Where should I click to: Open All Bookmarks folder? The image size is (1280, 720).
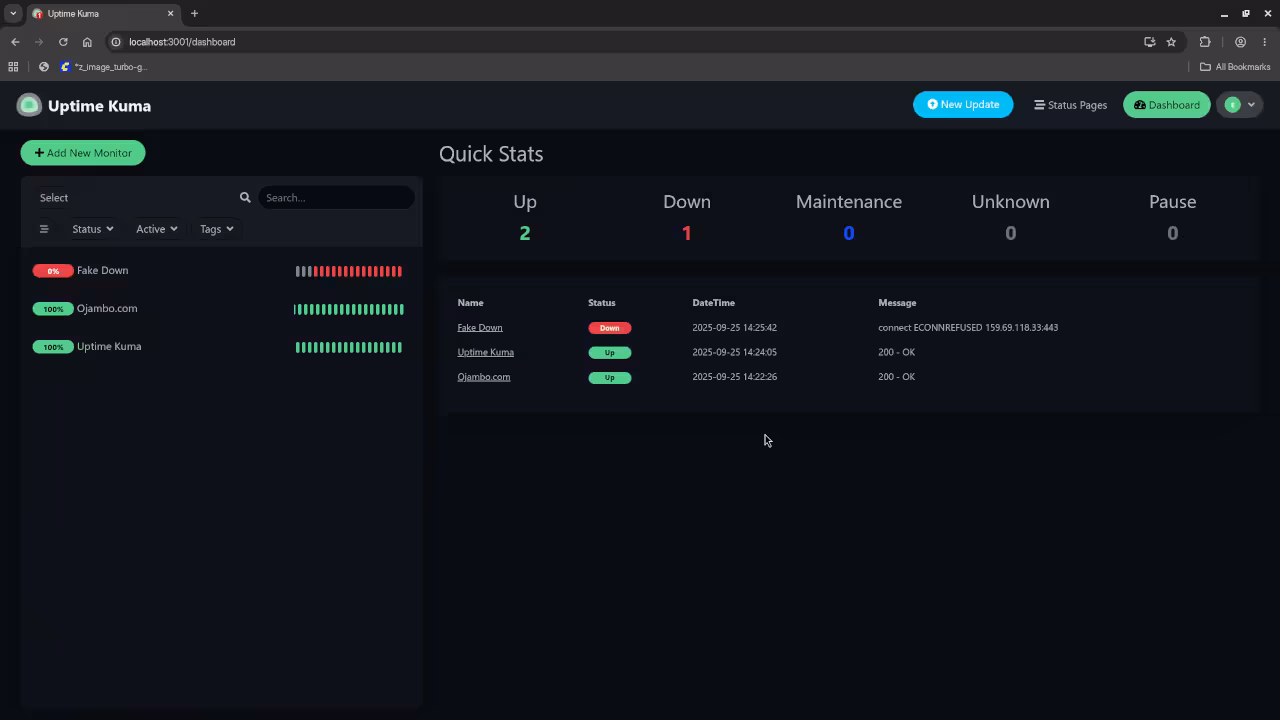[1235, 67]
